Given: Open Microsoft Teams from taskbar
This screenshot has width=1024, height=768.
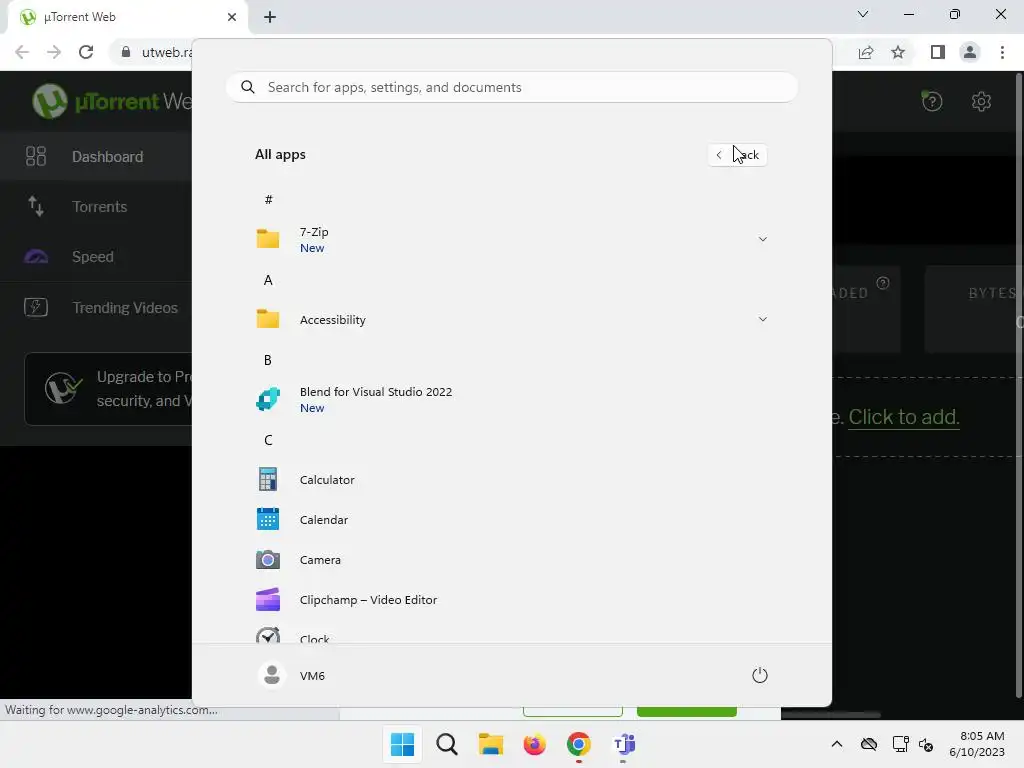Looking at the screenshot, I should (623, 744).
